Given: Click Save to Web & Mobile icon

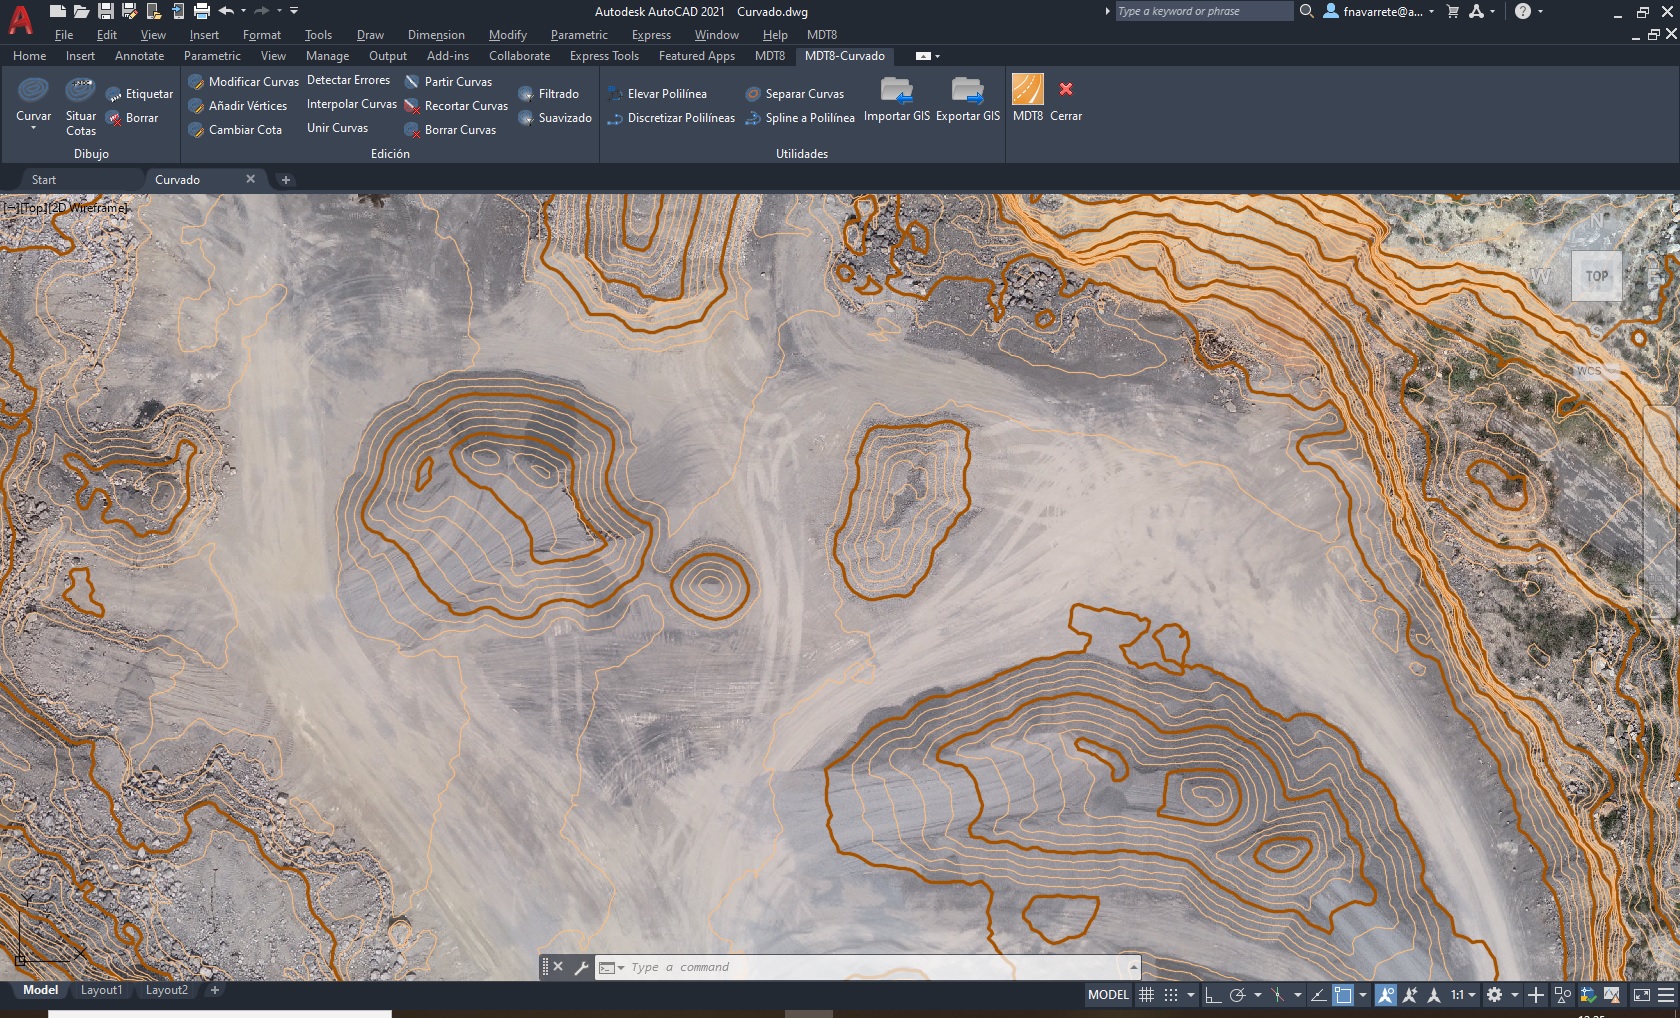Looking at the screenshot, I should coord(177,11).
